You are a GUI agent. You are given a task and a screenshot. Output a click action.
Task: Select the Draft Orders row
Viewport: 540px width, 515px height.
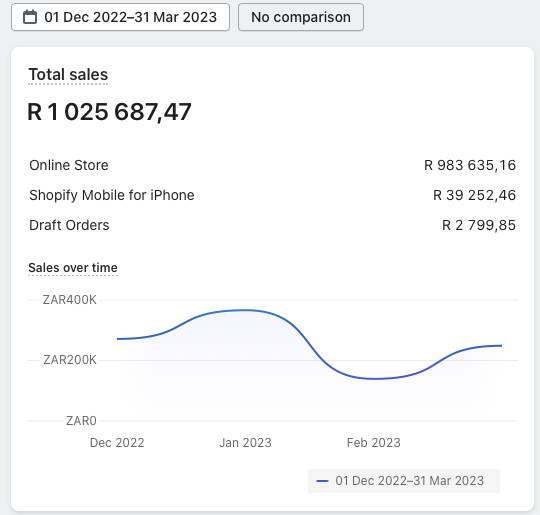[x=272, y=225]
